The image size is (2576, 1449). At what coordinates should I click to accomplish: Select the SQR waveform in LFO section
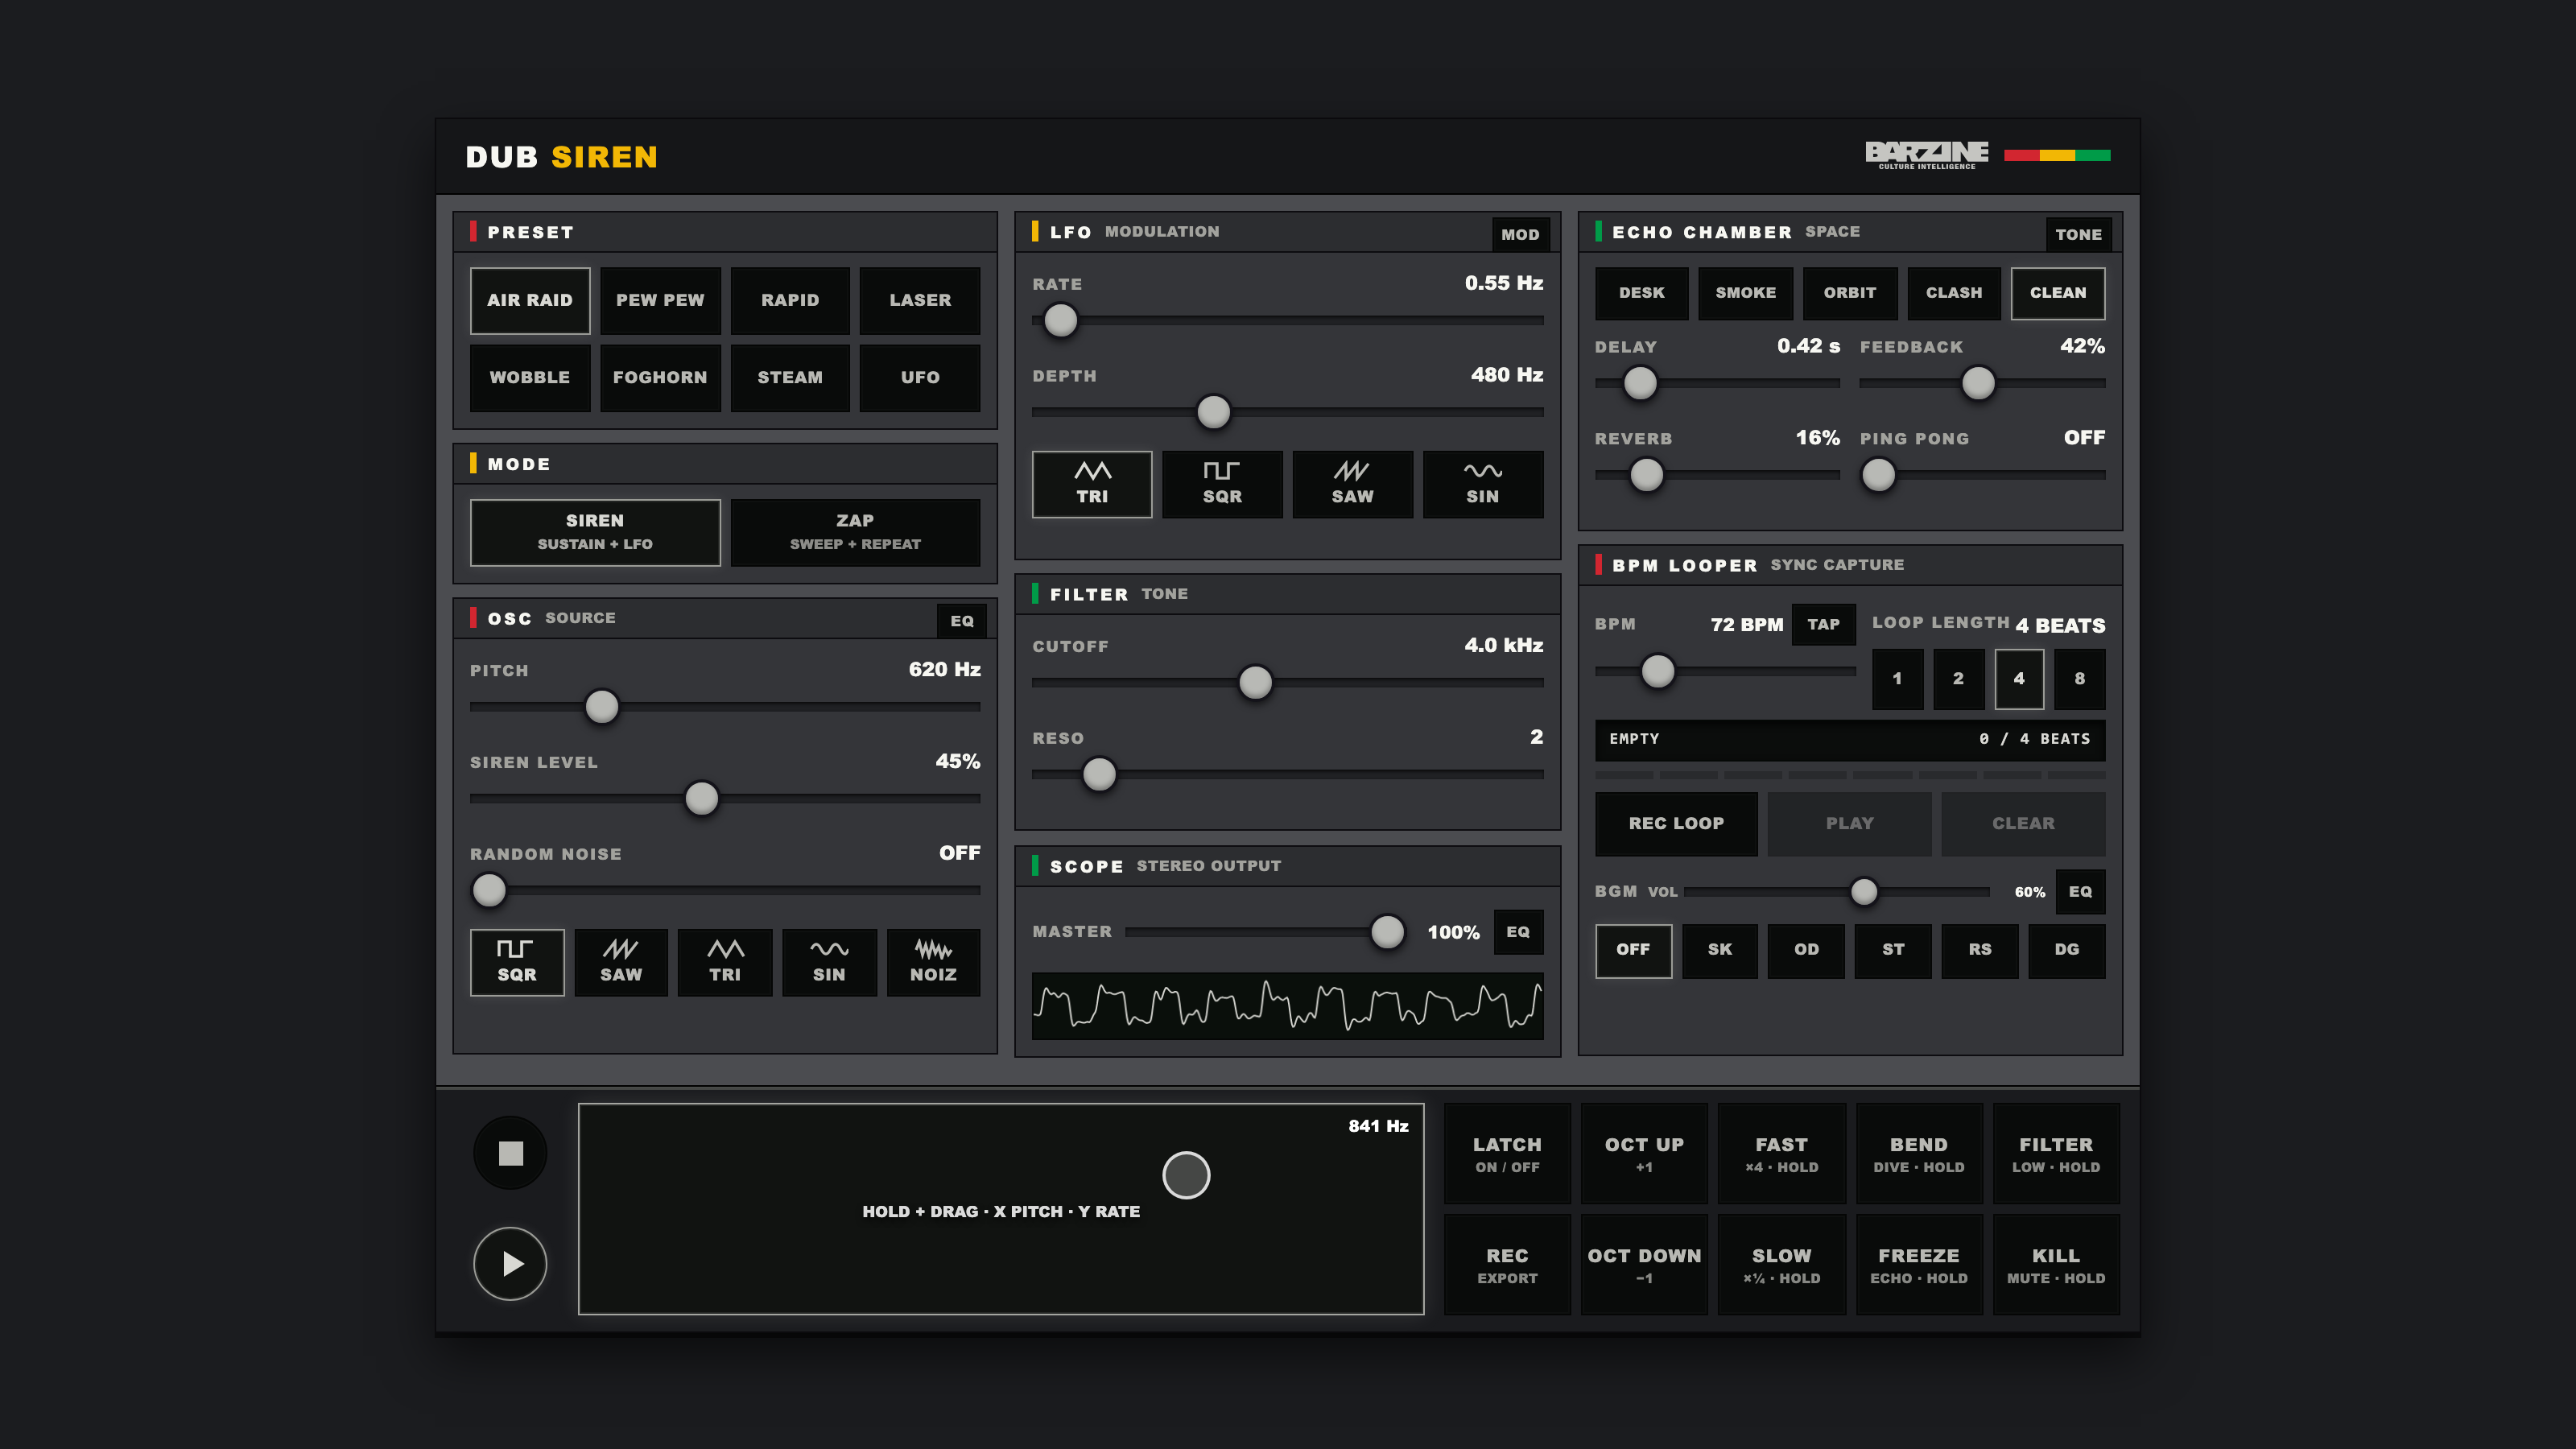1222,484
